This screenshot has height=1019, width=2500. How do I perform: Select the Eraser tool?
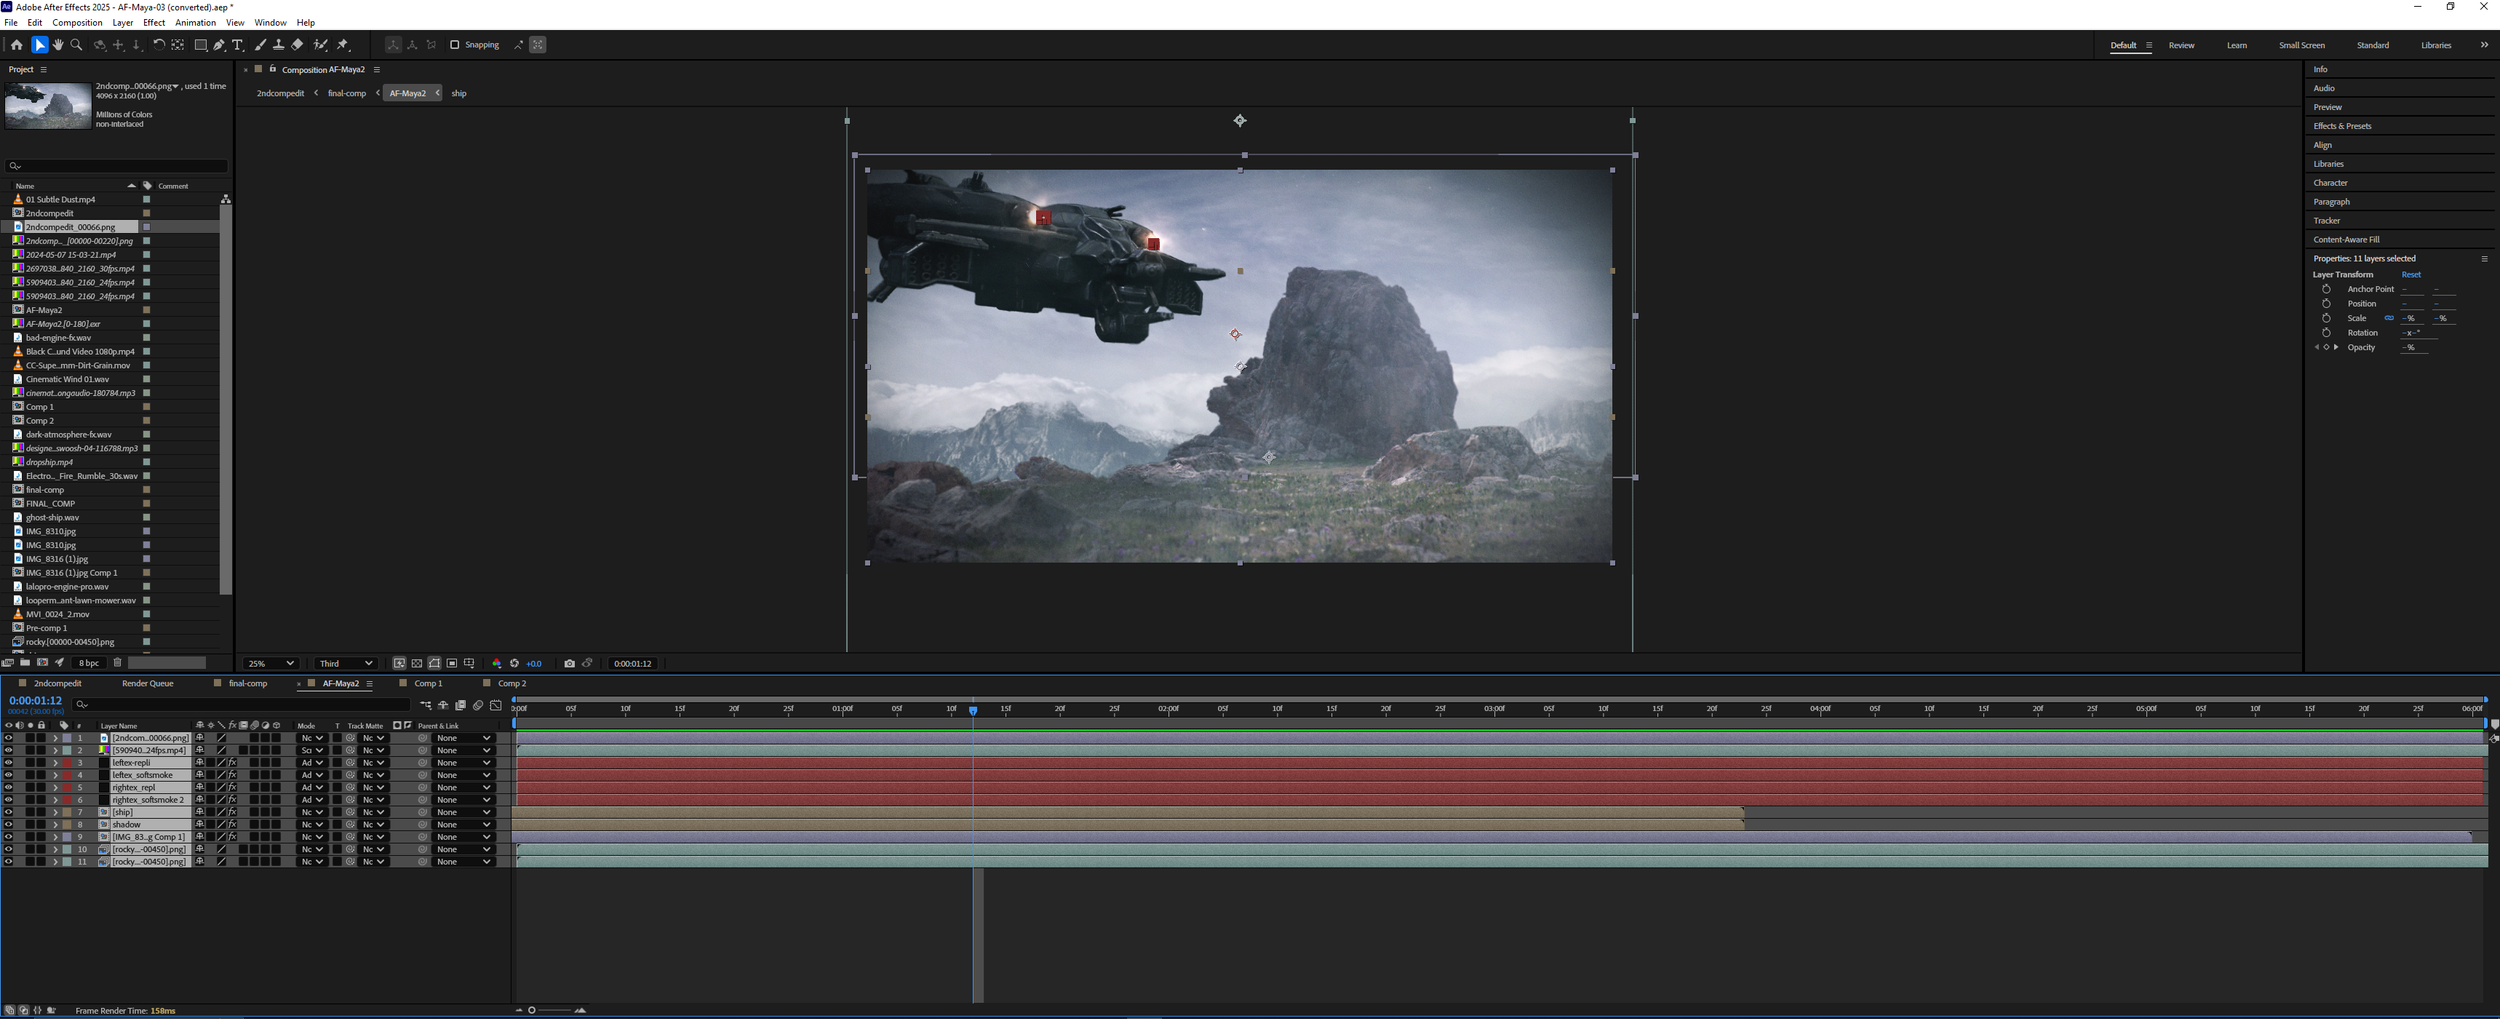pos(298,45)
